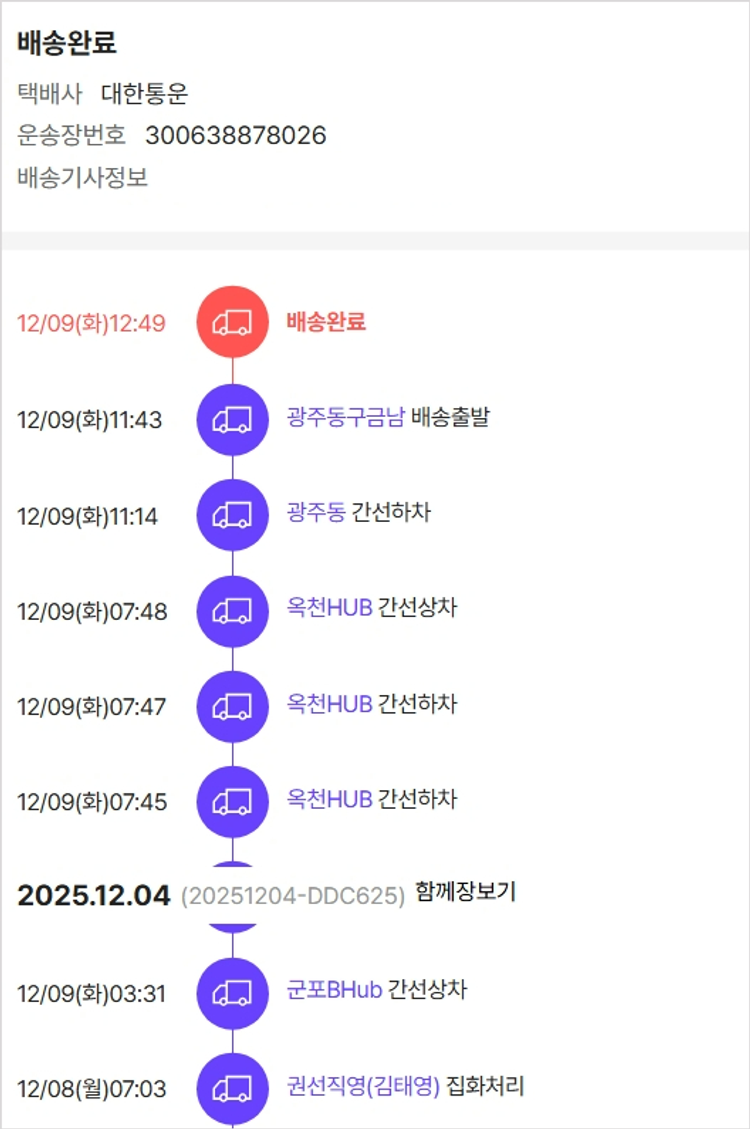
Task: Click the red 배송완료 status text
Action: (326, 322)
